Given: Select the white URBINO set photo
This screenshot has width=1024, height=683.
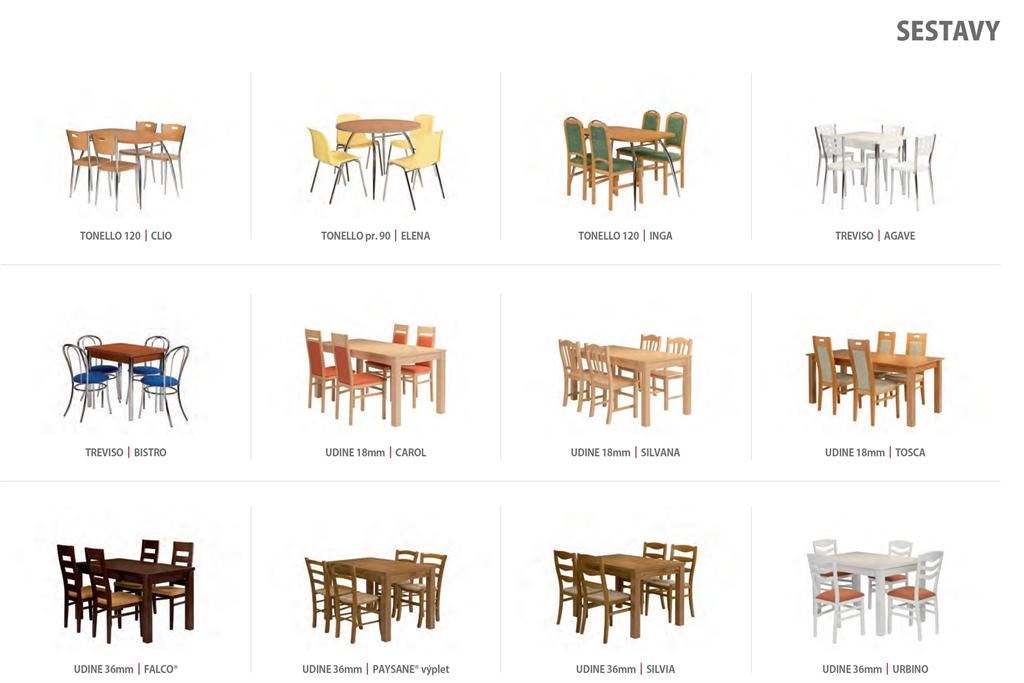Looking at the screenshot, I should tap(875, 591).
